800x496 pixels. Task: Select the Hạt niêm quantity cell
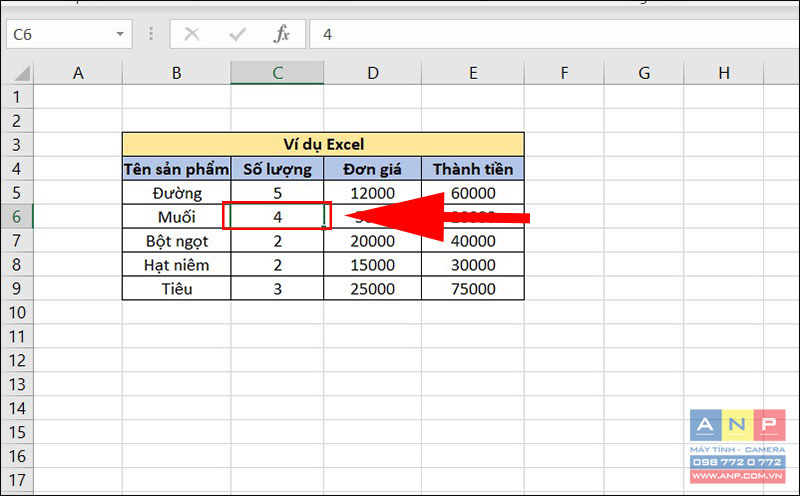277,264
